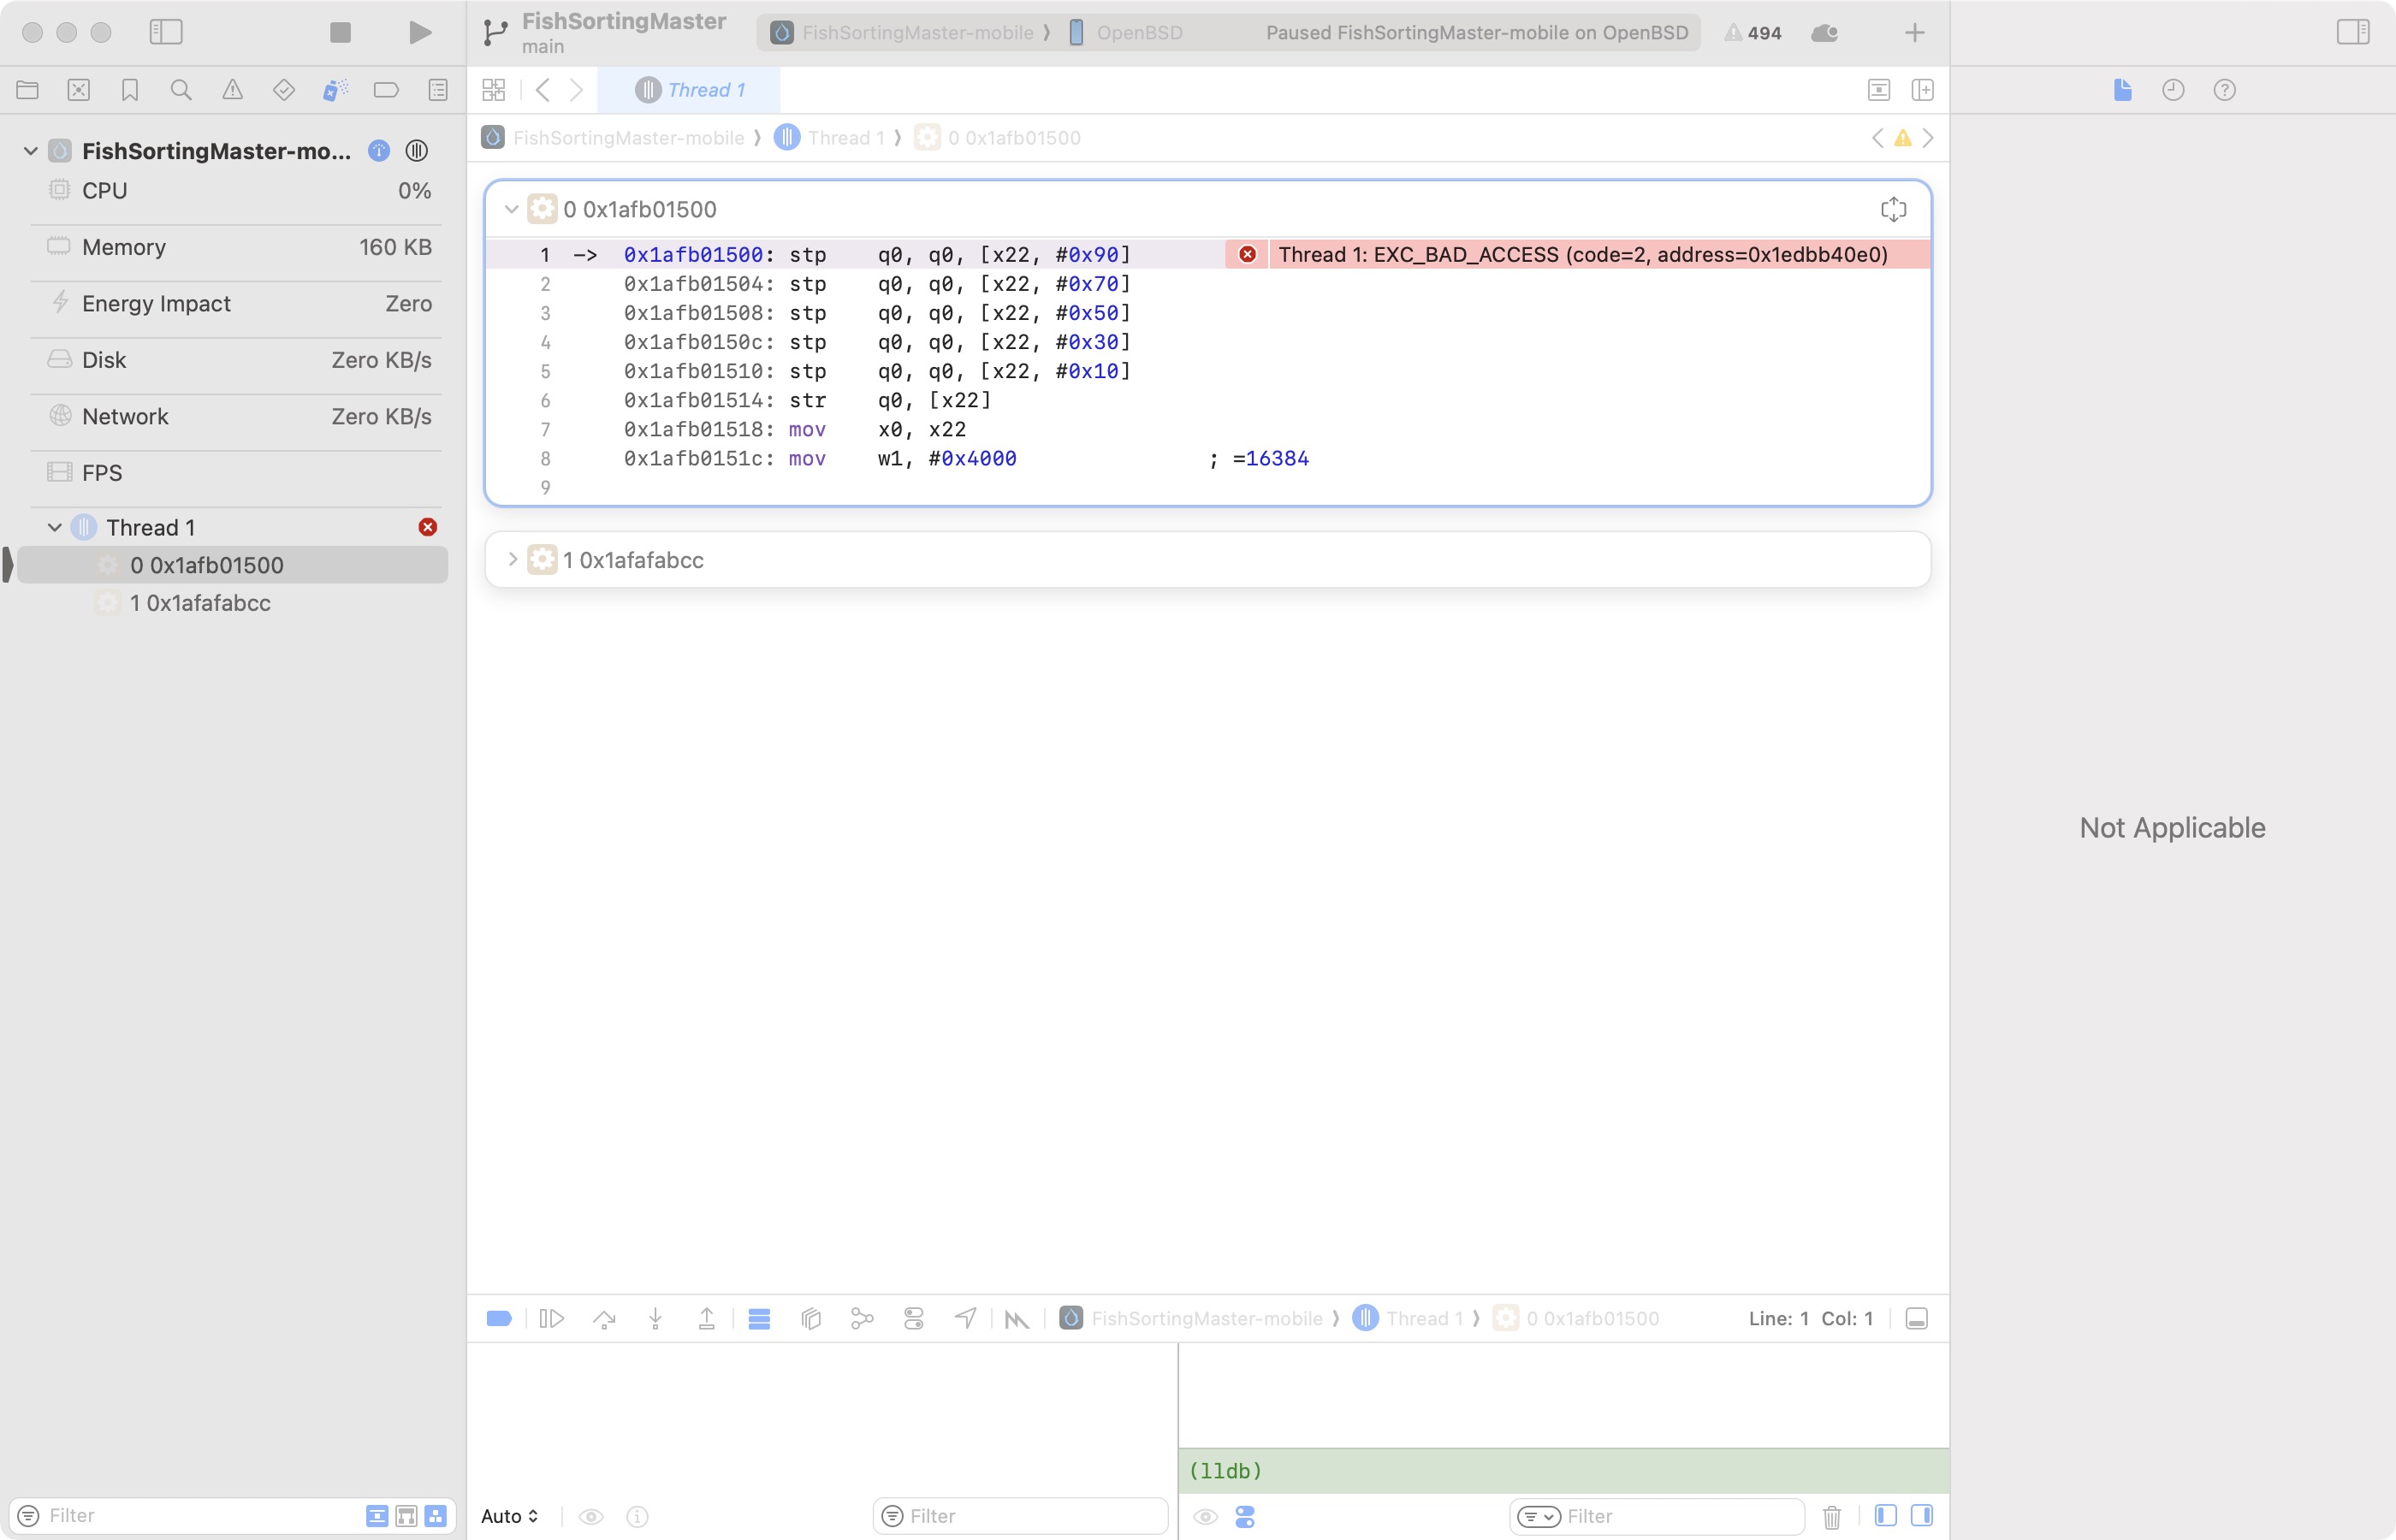2396x1540 pixels.
Task: Select stack frame 1 0x1afafabcc in navigator
Action: click(x=200, y=603)
